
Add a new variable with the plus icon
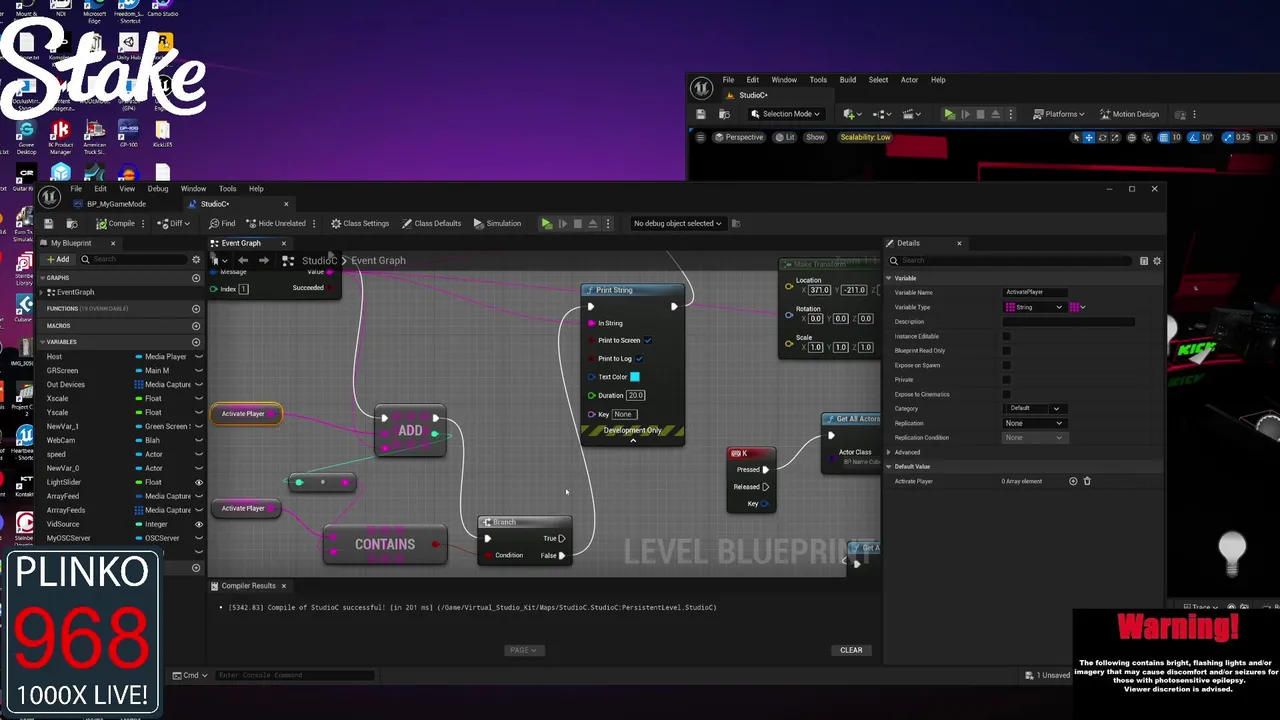(x=196, y=342)
